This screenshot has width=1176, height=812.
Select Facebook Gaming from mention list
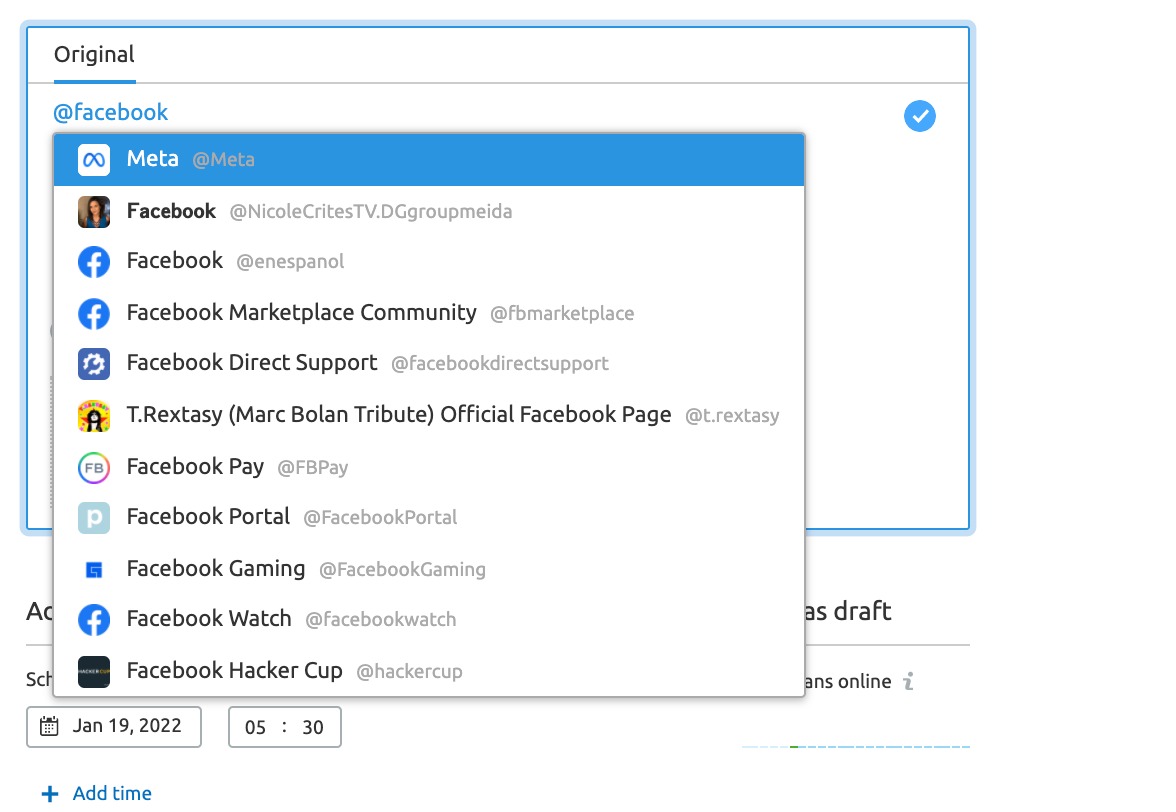(x=429, y=571)
